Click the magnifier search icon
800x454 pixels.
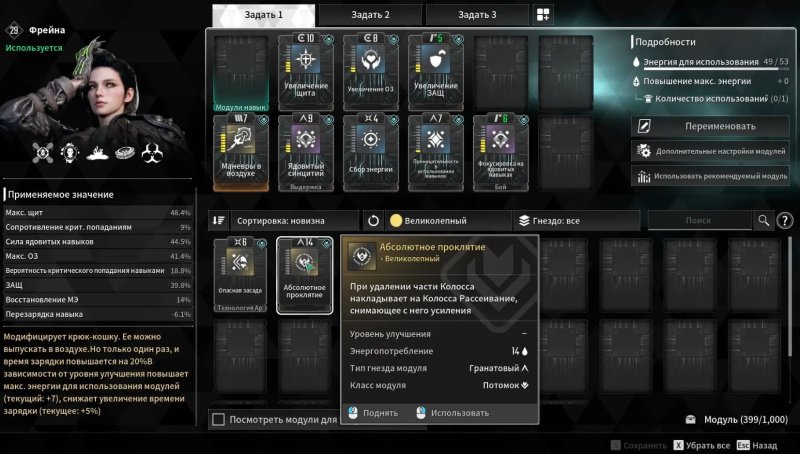[x=763, y=220]
